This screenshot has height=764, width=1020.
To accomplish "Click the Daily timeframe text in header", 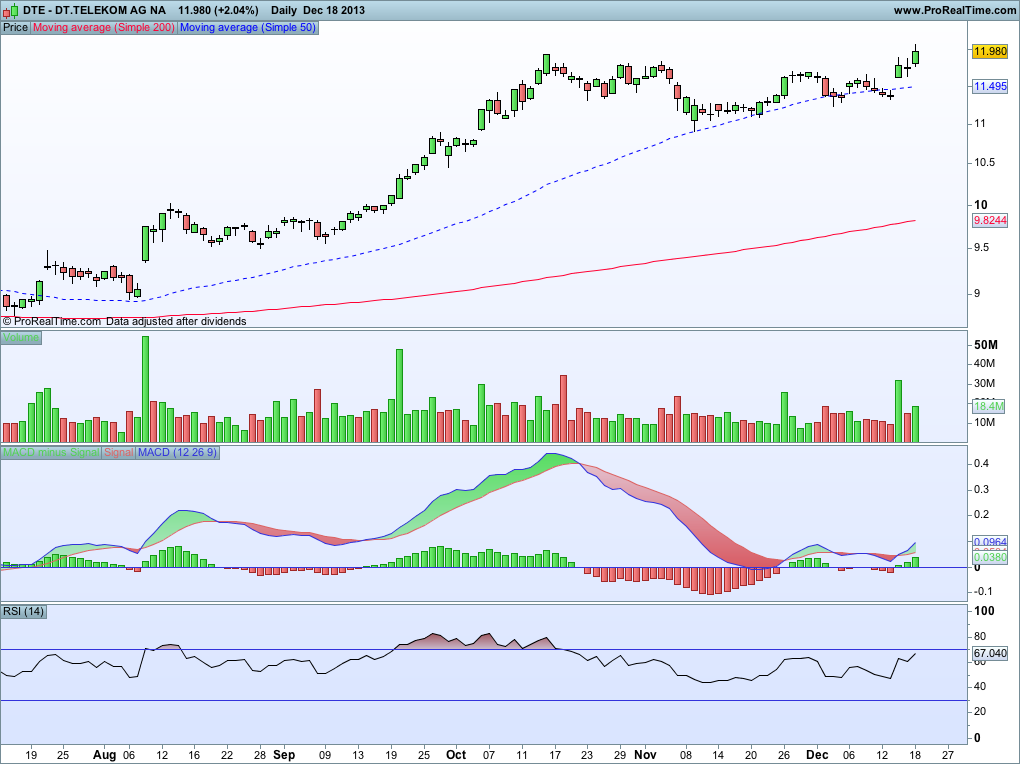I will [x=284, y=10].
